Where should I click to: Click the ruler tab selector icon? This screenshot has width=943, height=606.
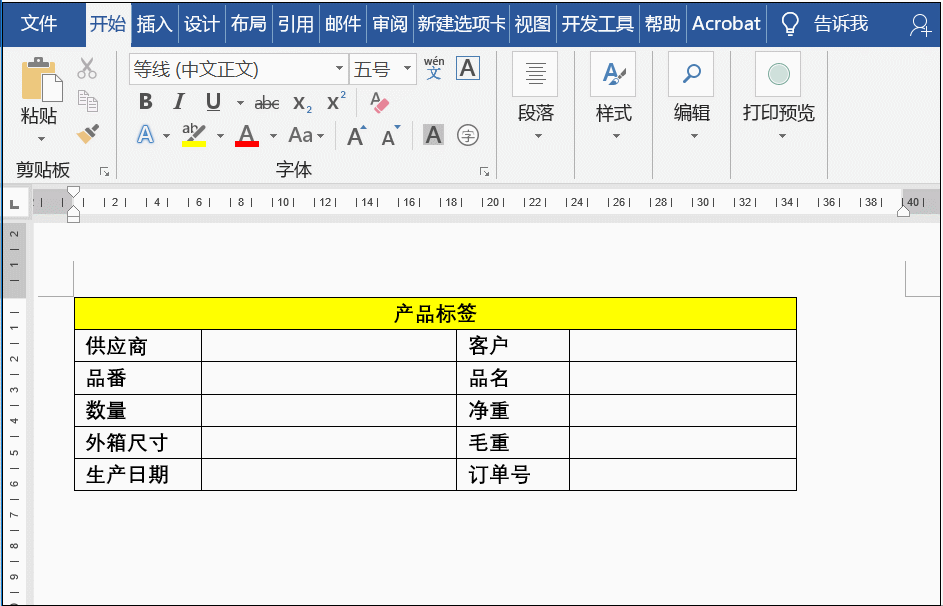(15, 204)
